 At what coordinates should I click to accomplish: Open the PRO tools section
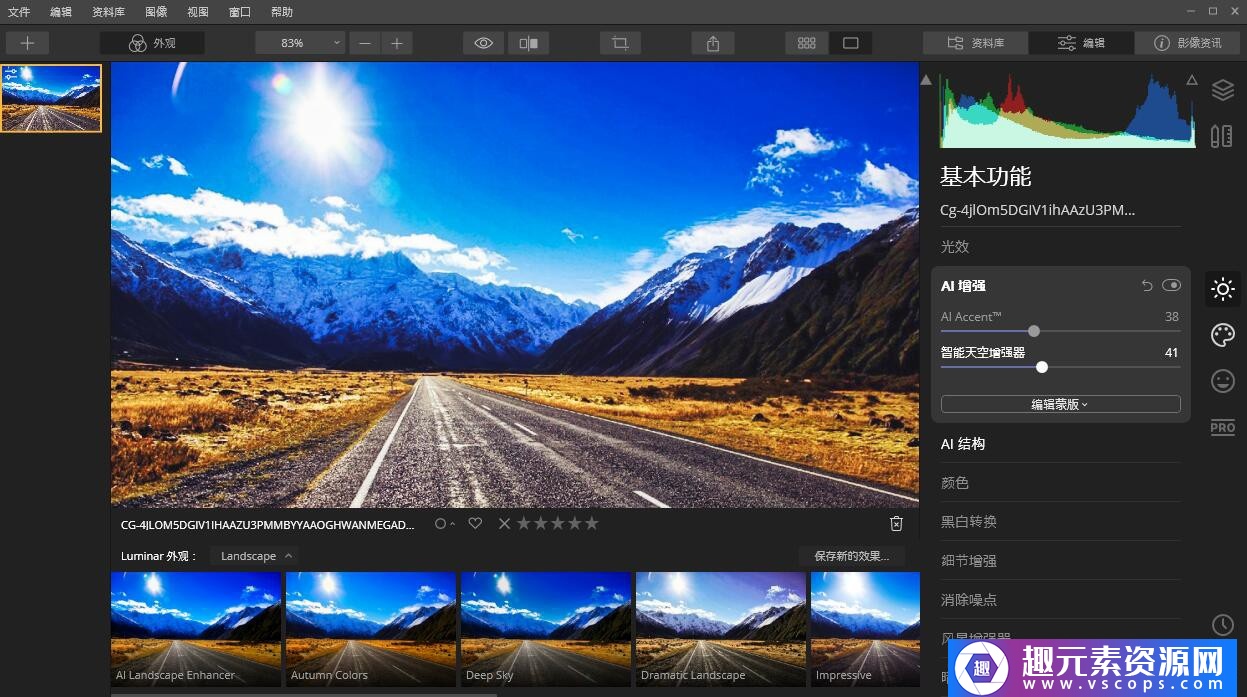click(x=1222, y=427)
